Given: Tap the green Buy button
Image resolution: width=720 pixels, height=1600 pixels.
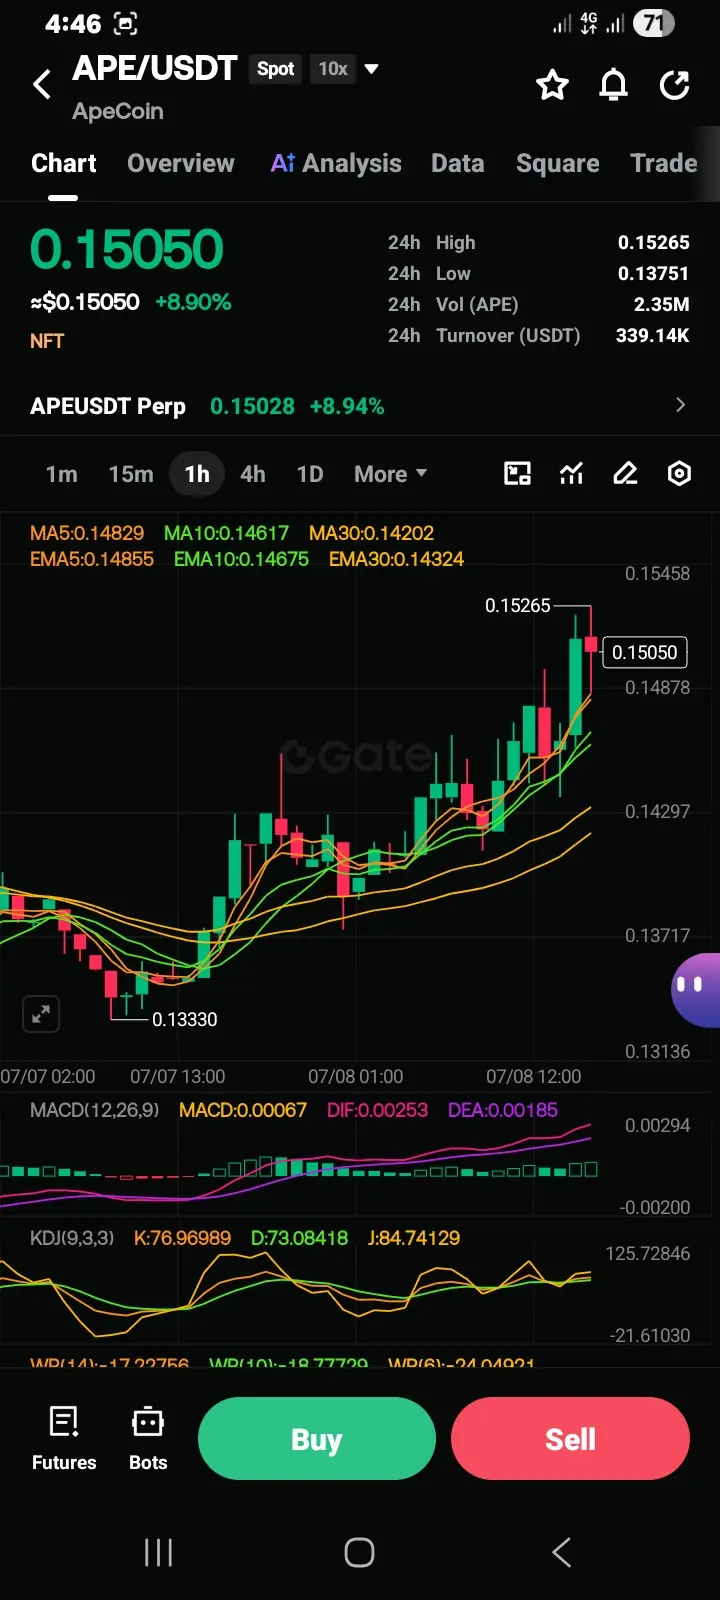Looking at the screenshot, I should point(317,1439).
